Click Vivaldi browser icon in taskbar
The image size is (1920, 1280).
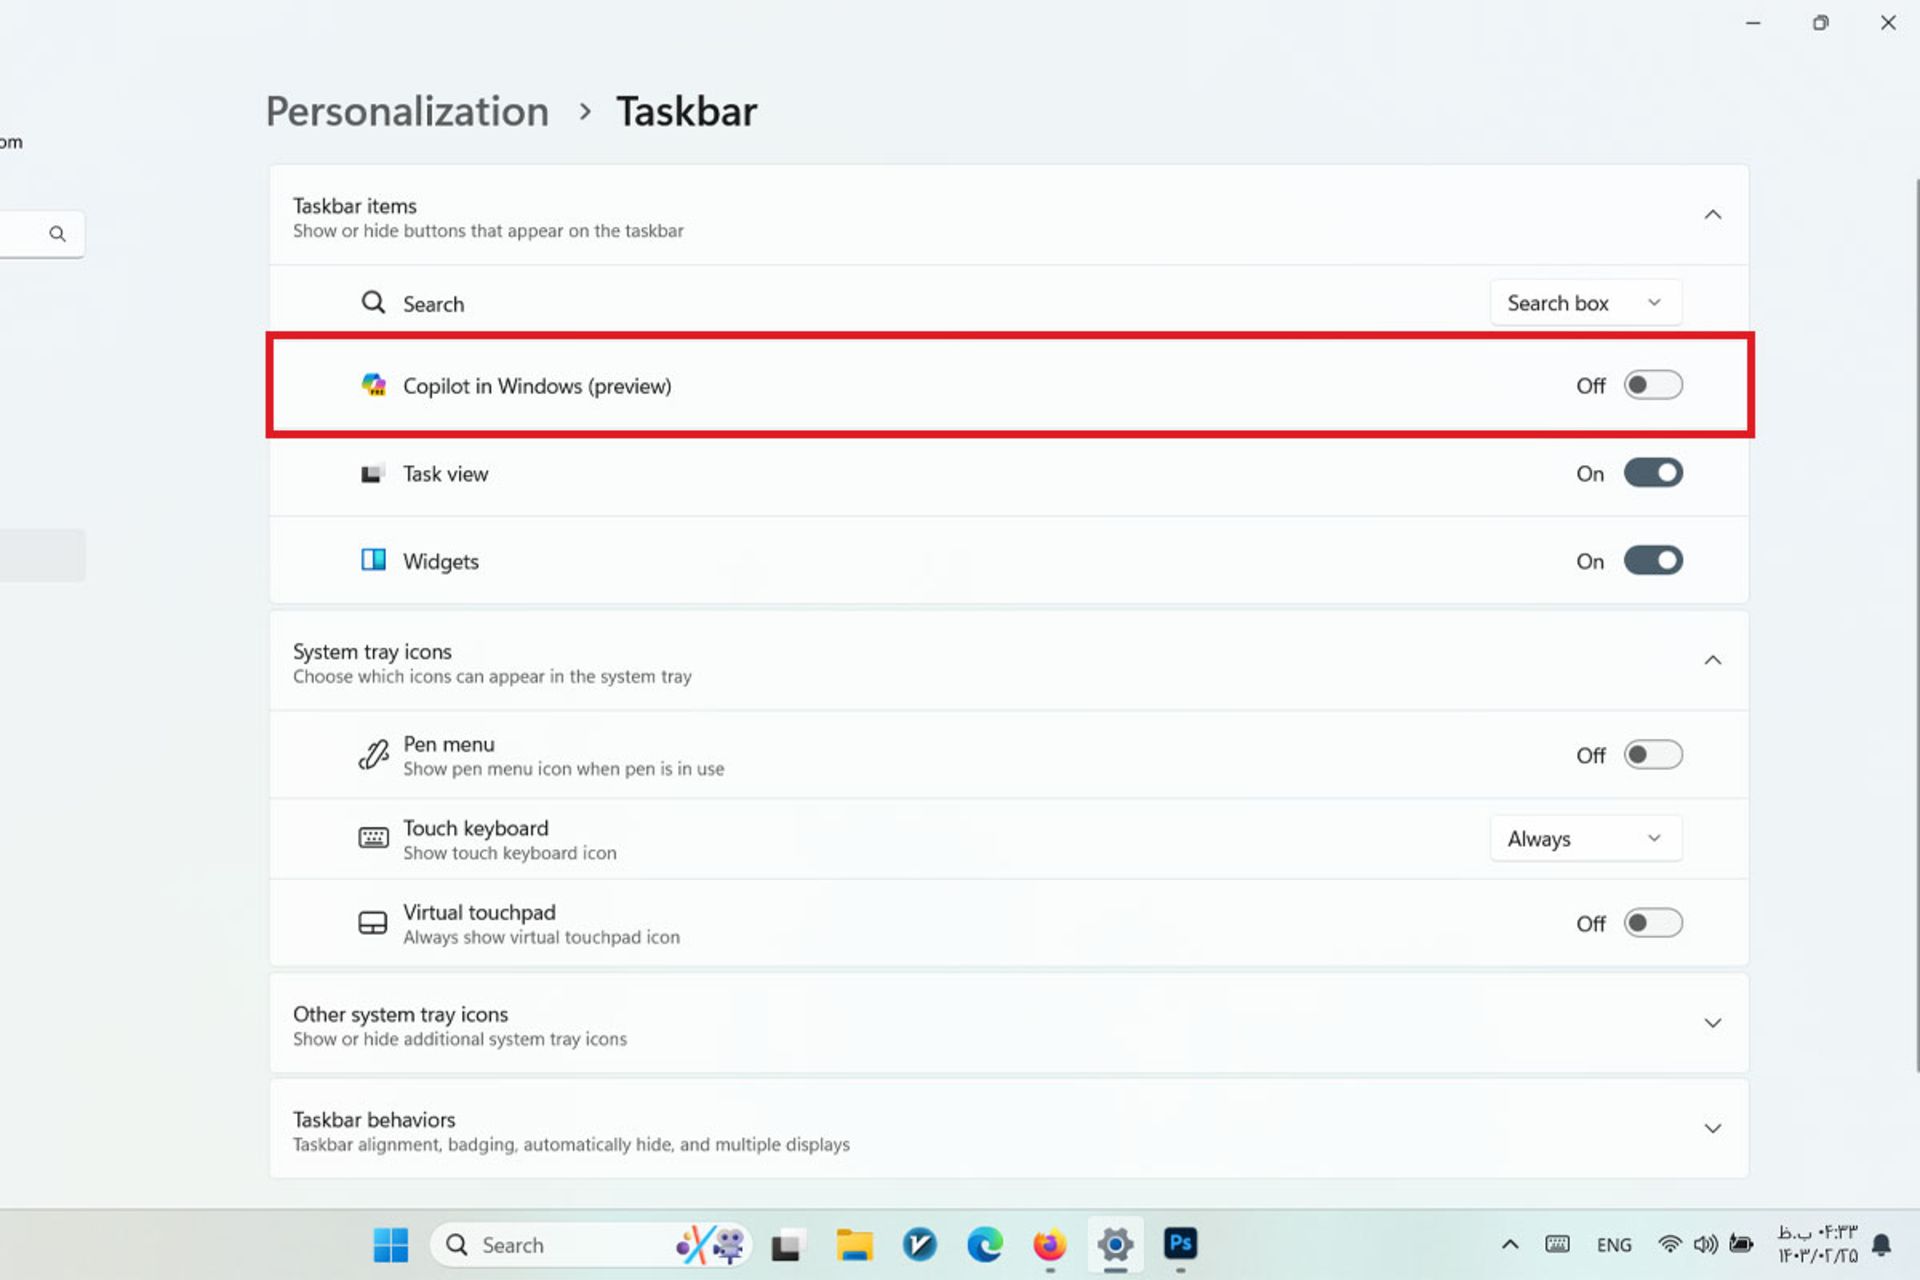point(920,1244)
